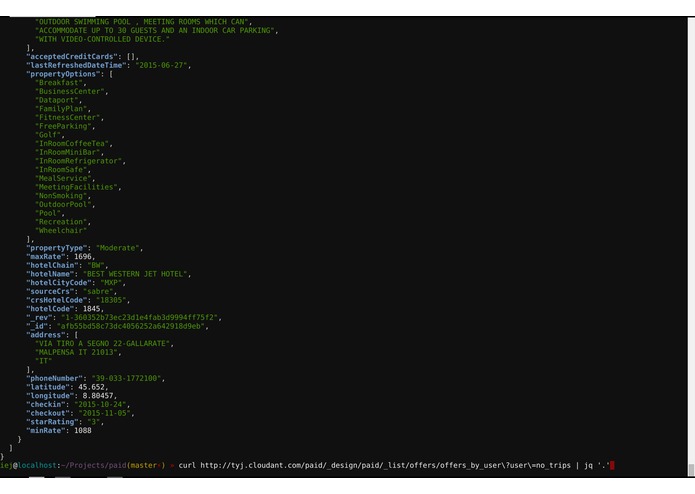Click the "NonSmoking" option line
This screenshot has height=494, width=695.
click(x=63, y=195)
